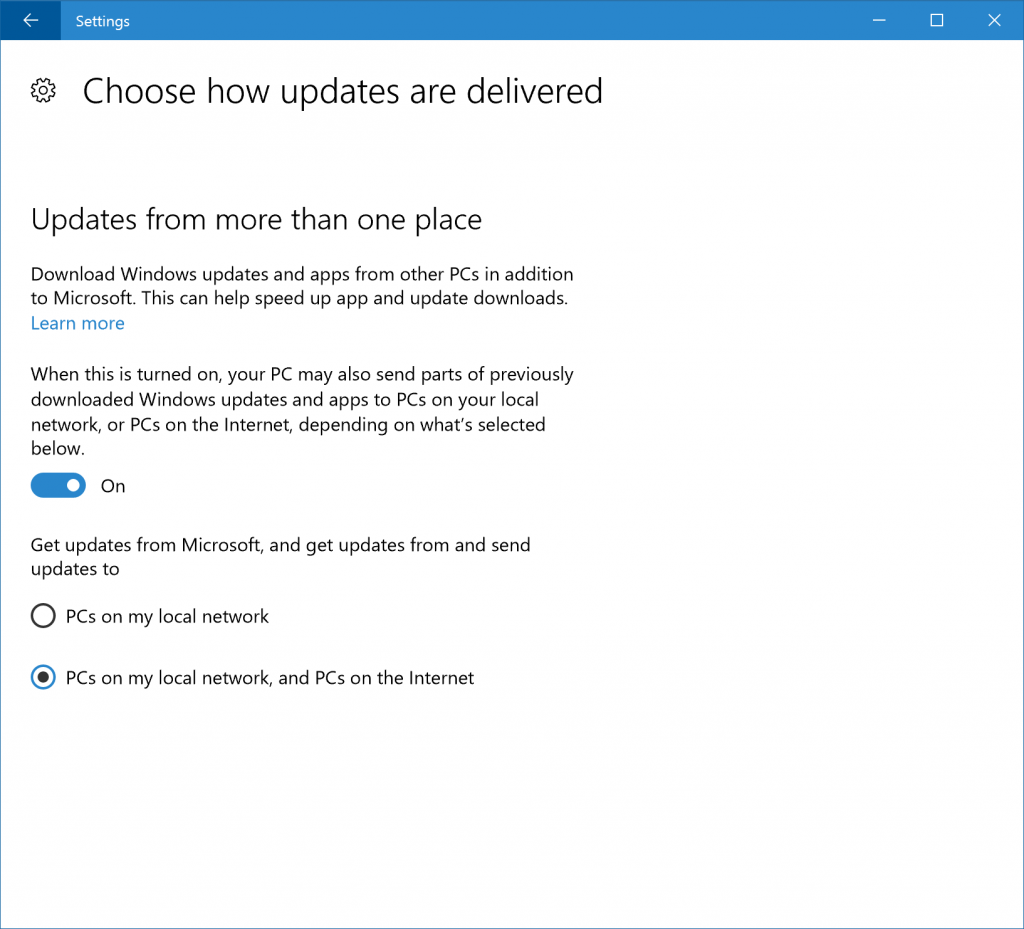Click the Updates from more than one place heading

[x=257, y=219]
